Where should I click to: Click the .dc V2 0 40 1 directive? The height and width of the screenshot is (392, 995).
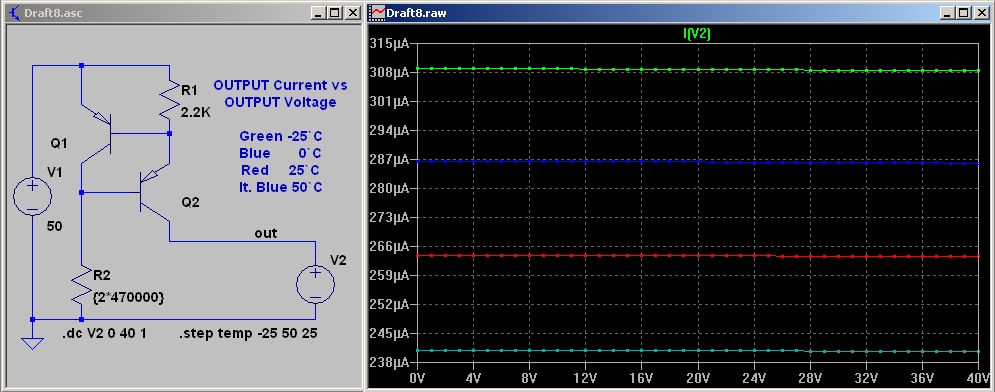[x=105, y=333]
